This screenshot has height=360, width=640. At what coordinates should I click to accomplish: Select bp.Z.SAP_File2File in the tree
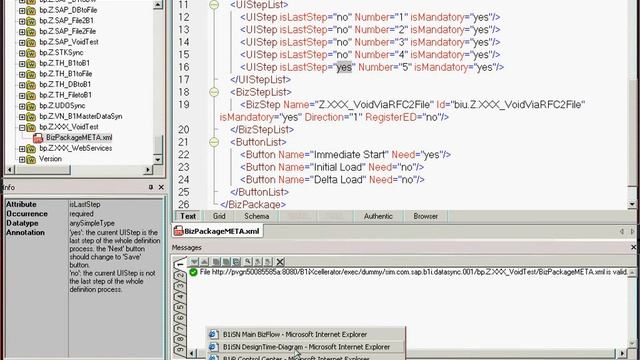pos(68,31)
